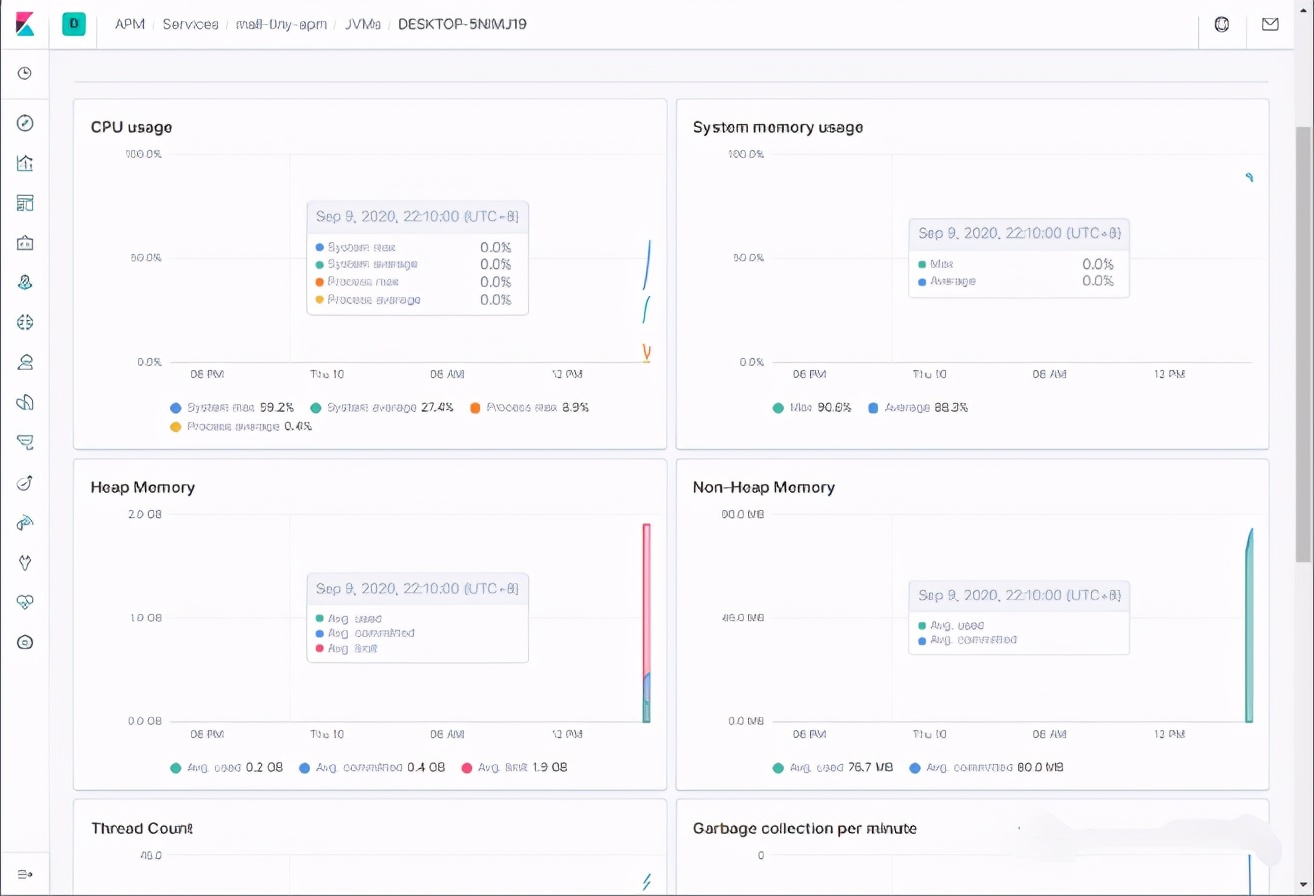
Task: Click the 50.0% gridline label in CPU chart
Action: (x=146, y=258)
